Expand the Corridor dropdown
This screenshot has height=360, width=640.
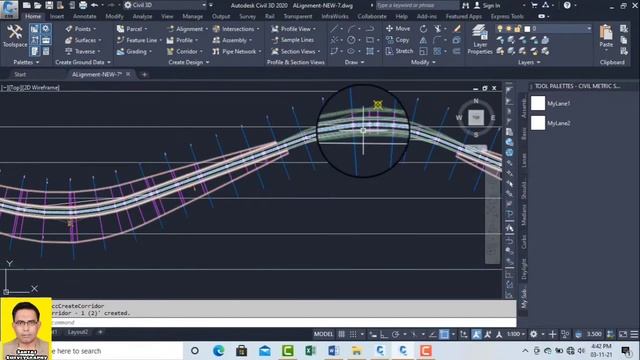coord(201,51)
